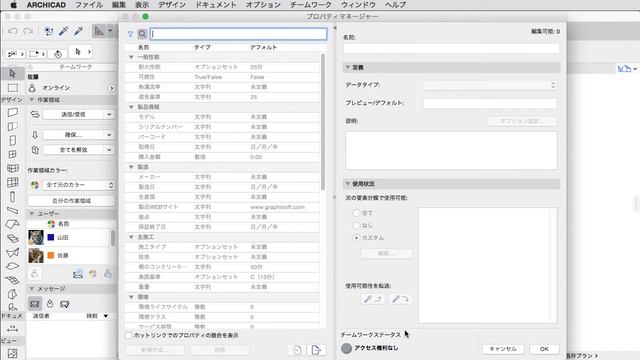Click the right inject availability eyedropper button
Screen dimensions: 640x360
400,299
